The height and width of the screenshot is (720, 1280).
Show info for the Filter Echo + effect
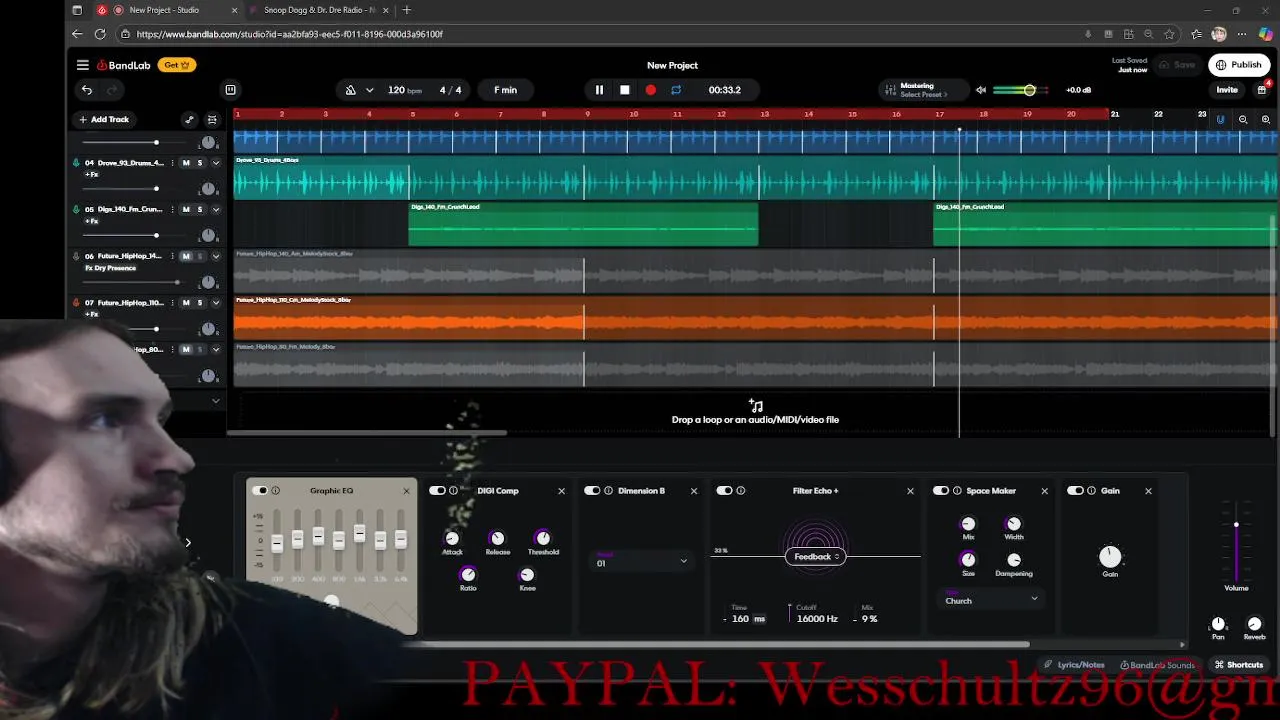point(741,491)
